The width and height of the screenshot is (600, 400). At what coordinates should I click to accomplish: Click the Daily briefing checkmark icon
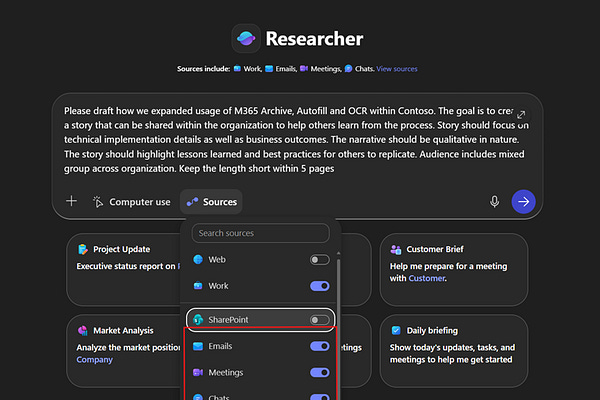tap(396, 330)
